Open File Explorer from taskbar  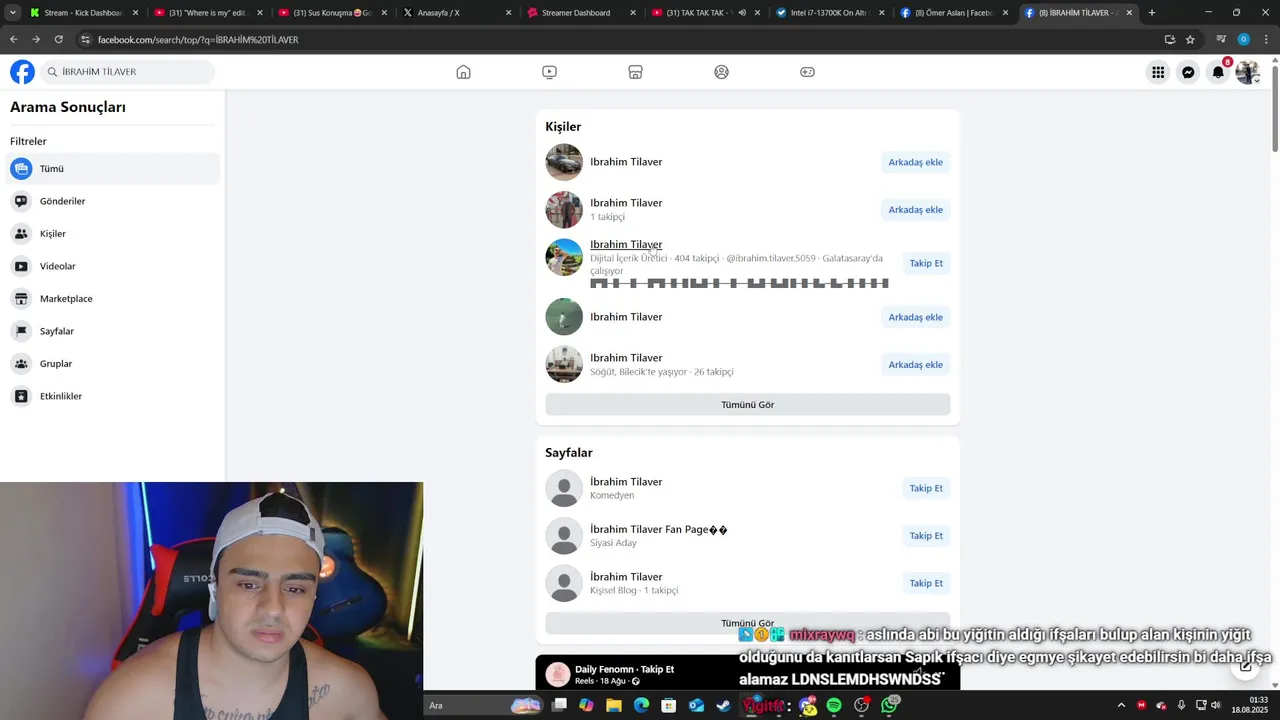(x=614, y=705)
